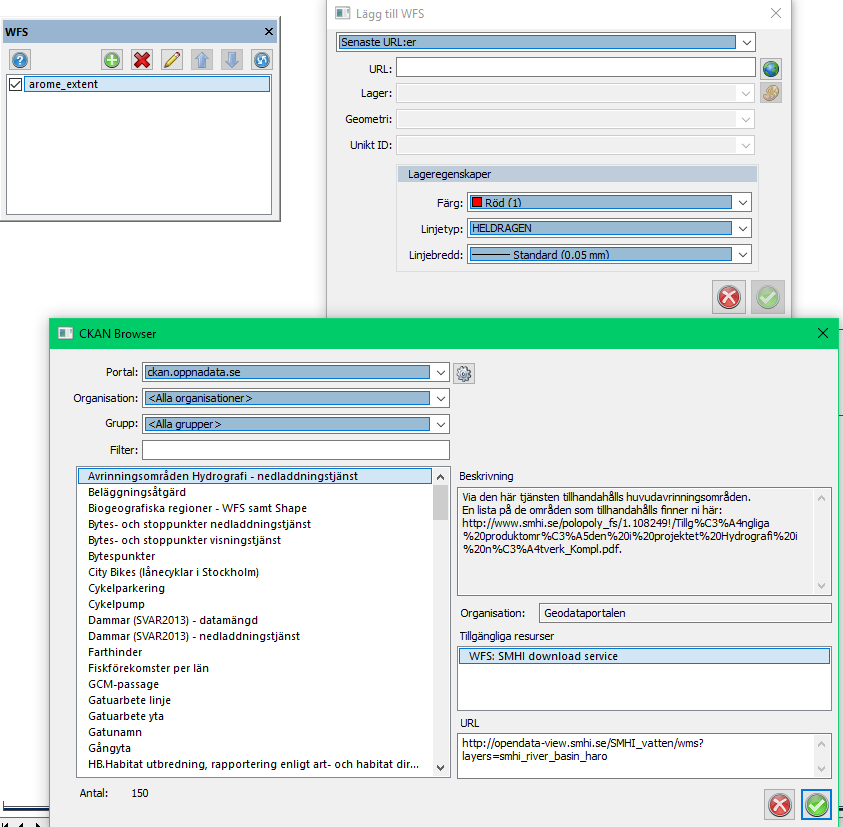Select WFS: SMHI download service resource

pyautogui.click(x=643, y=656)
